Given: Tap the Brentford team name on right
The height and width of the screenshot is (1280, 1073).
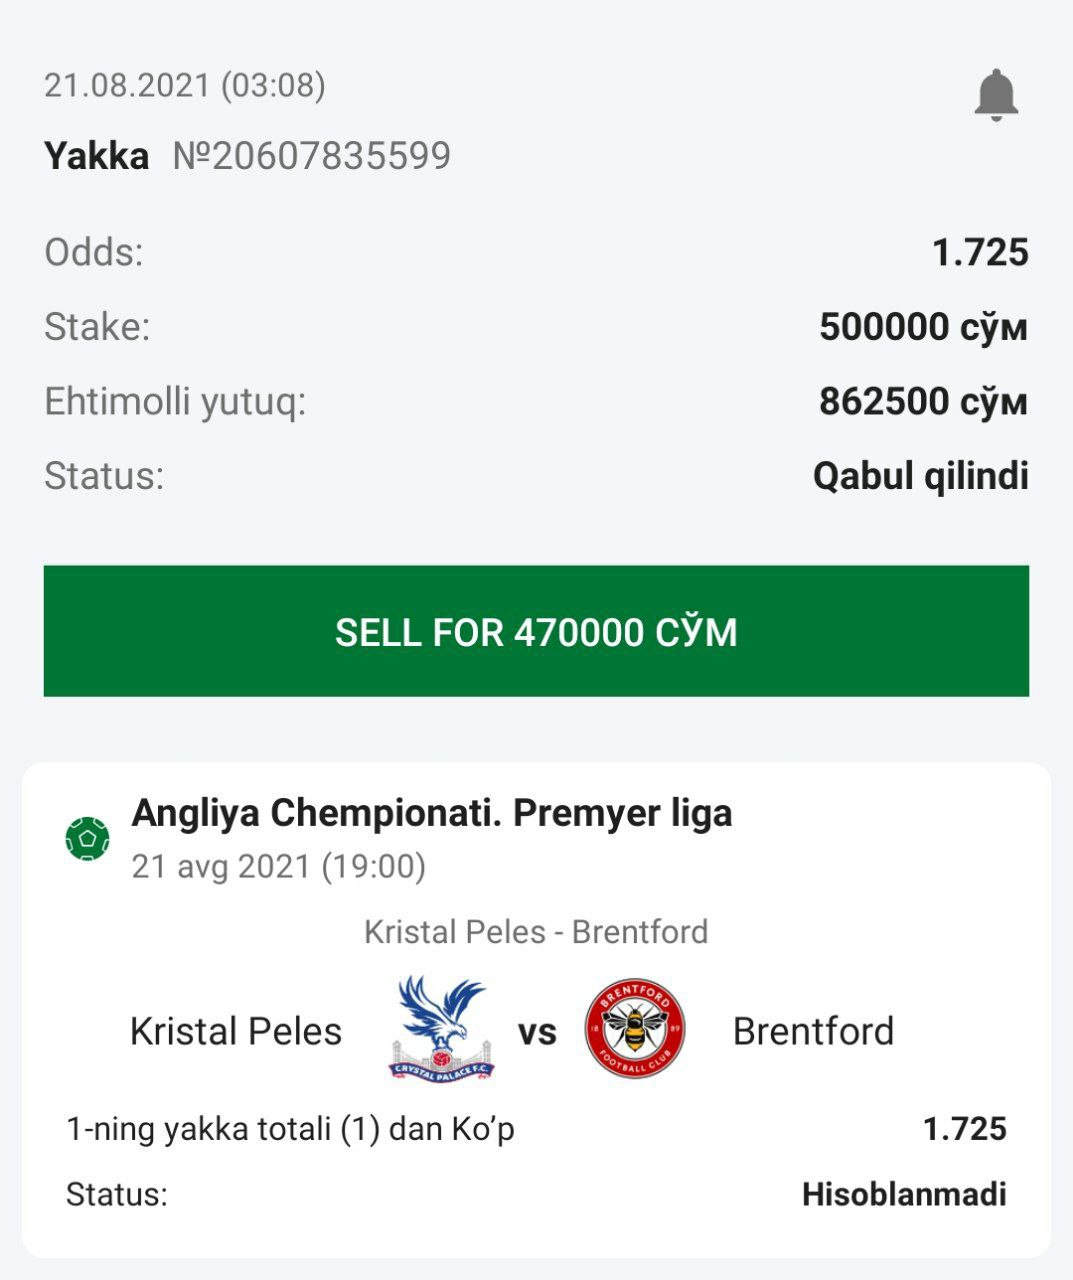Looking at the screenshot, I should pos(813,1031).
